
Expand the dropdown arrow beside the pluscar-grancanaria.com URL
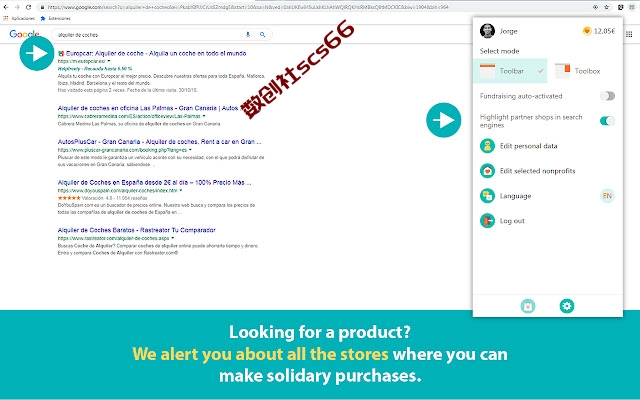click(x=190, y=150)
